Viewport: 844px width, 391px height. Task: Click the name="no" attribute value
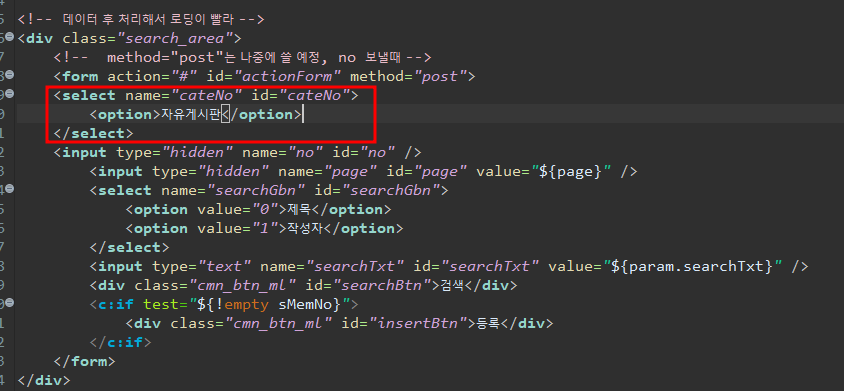point(305,152)
